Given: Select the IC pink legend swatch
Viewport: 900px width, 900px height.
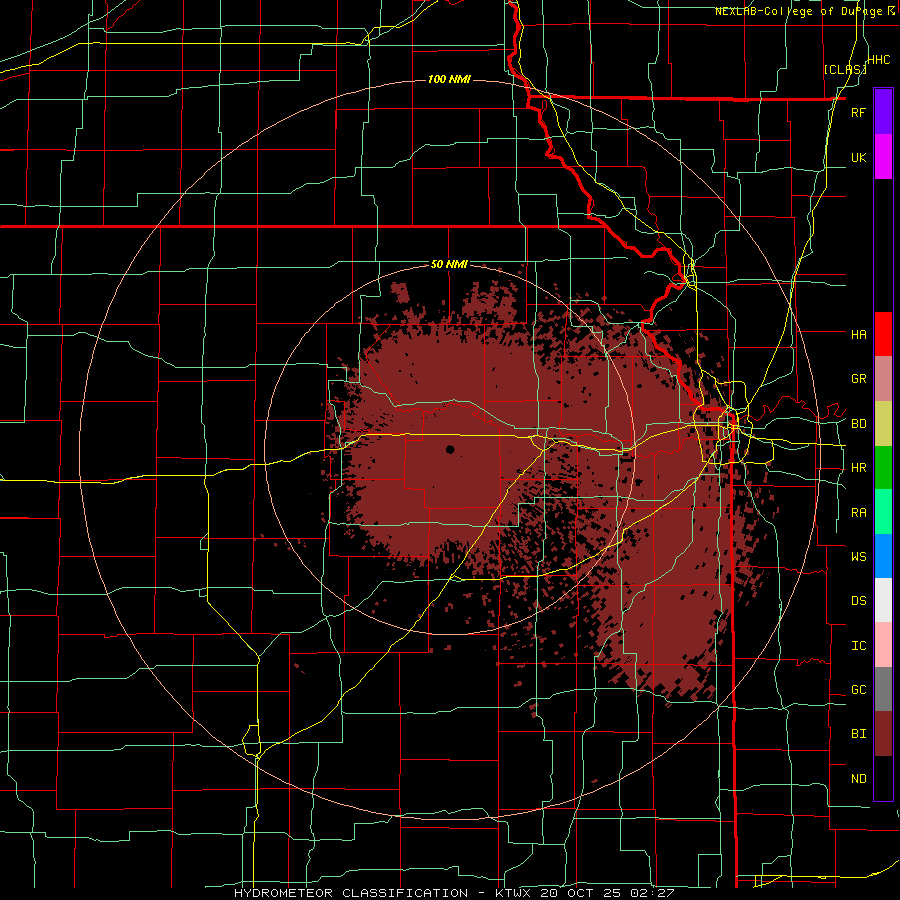Looking at the screenshot, I should click(x=883, y=645).
